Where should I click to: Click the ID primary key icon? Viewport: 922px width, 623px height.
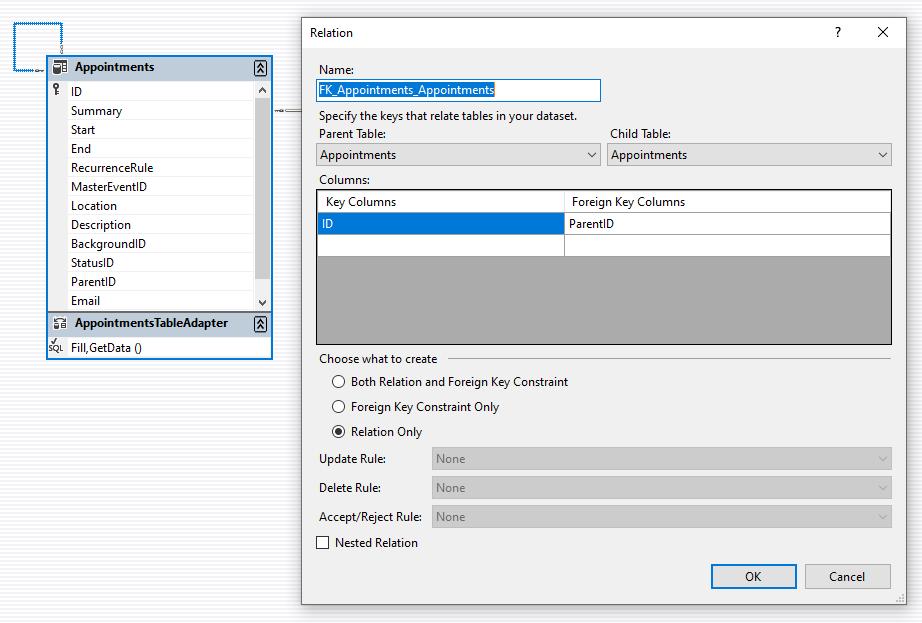click(56, 90)
